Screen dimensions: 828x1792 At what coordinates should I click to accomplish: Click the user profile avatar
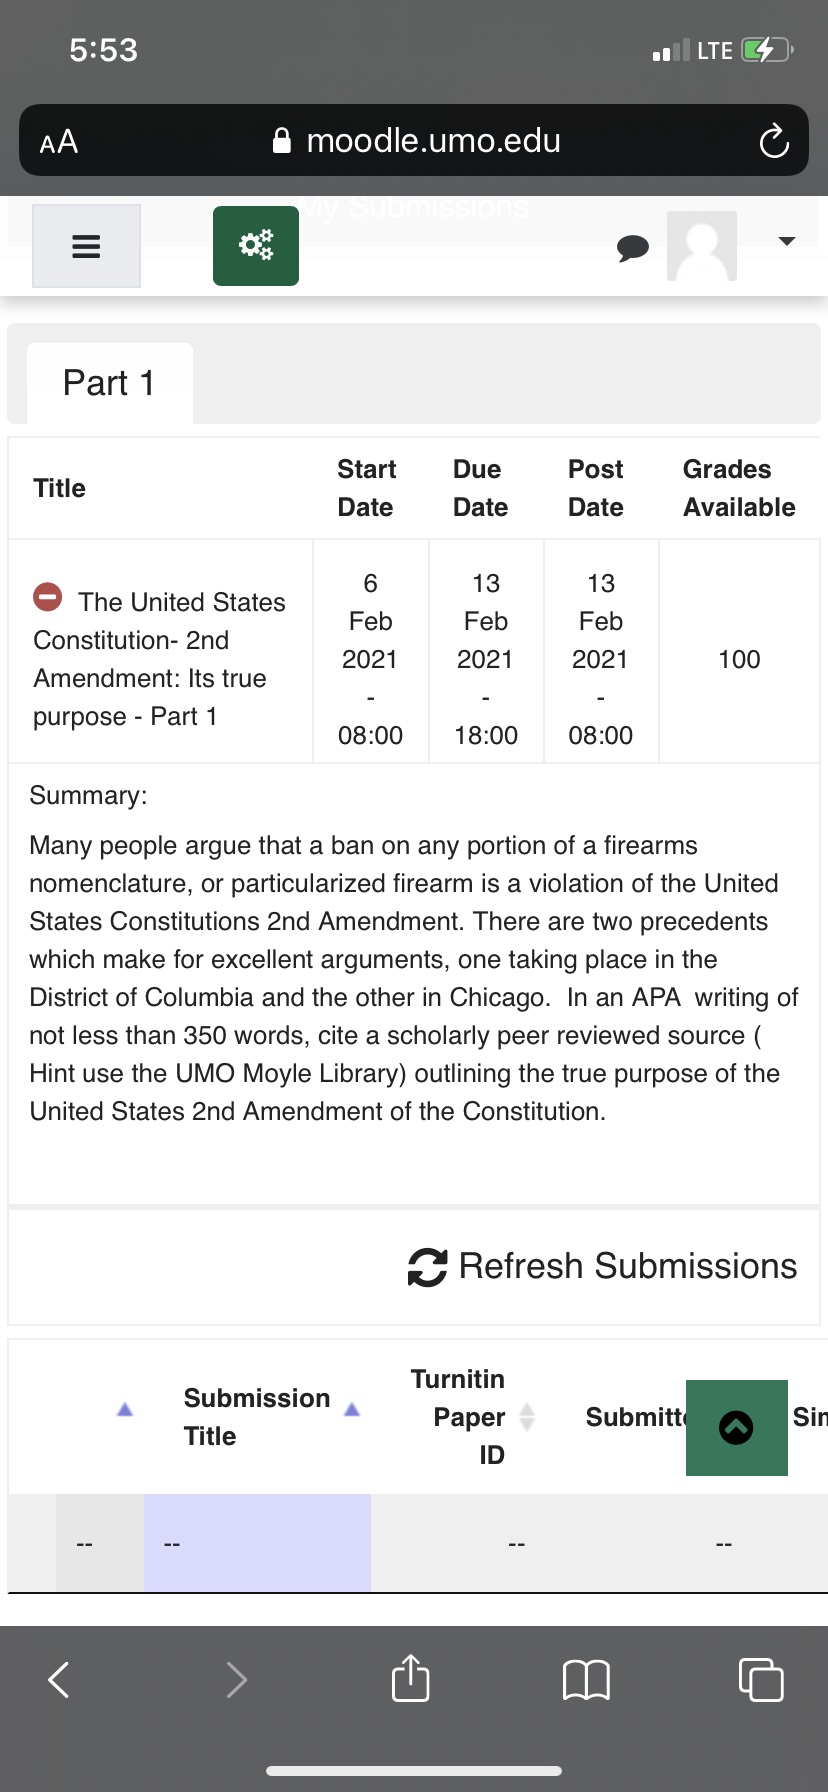coord(702,246)
